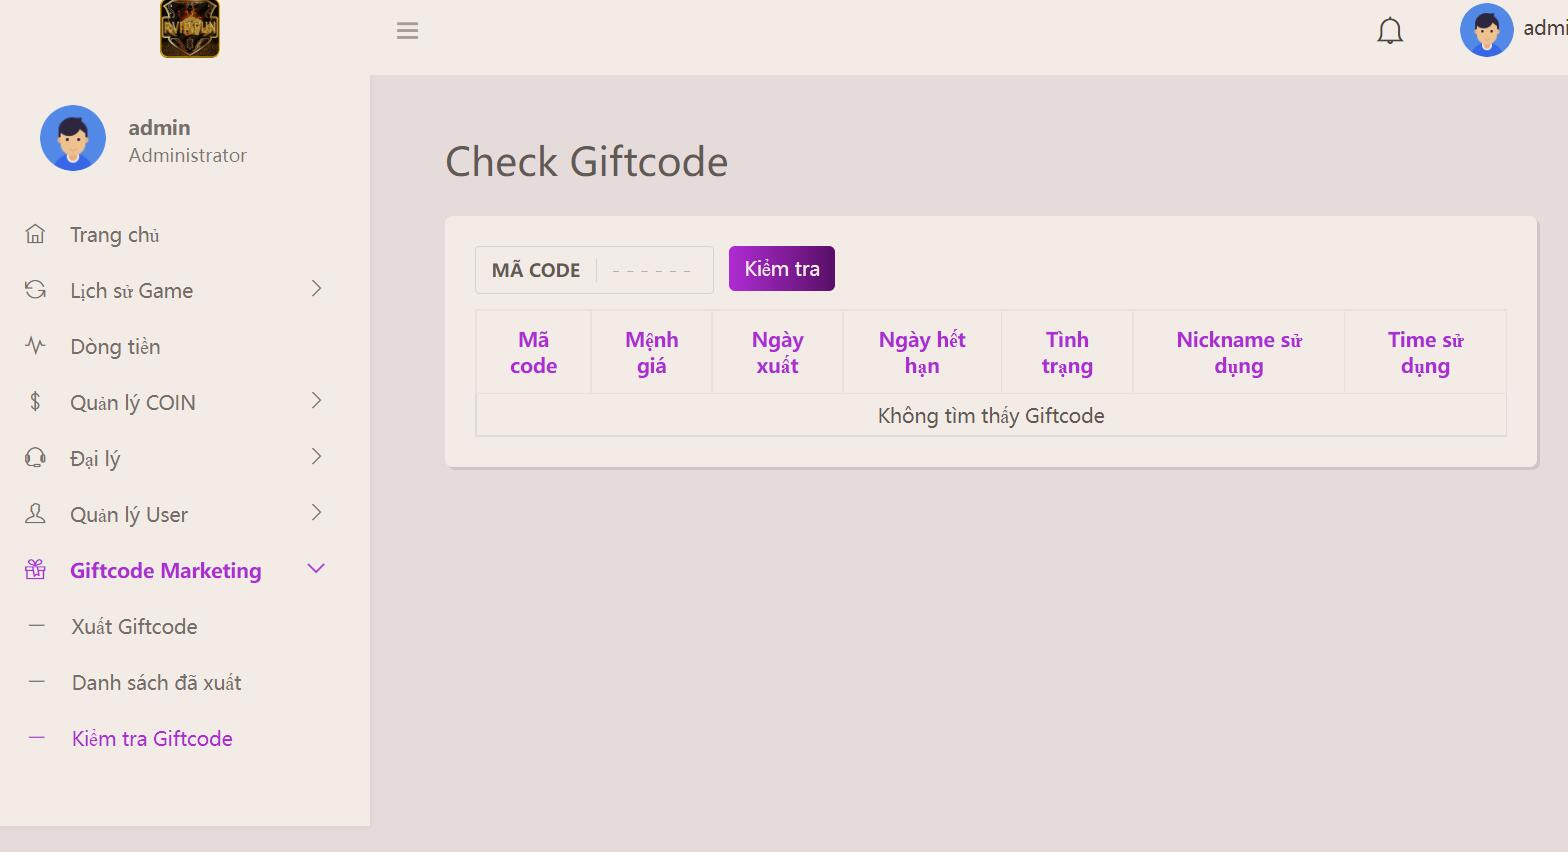This screenshot has height=852, width=1568.
Task: Click the Mã Code input field
Action: [652, 270]
